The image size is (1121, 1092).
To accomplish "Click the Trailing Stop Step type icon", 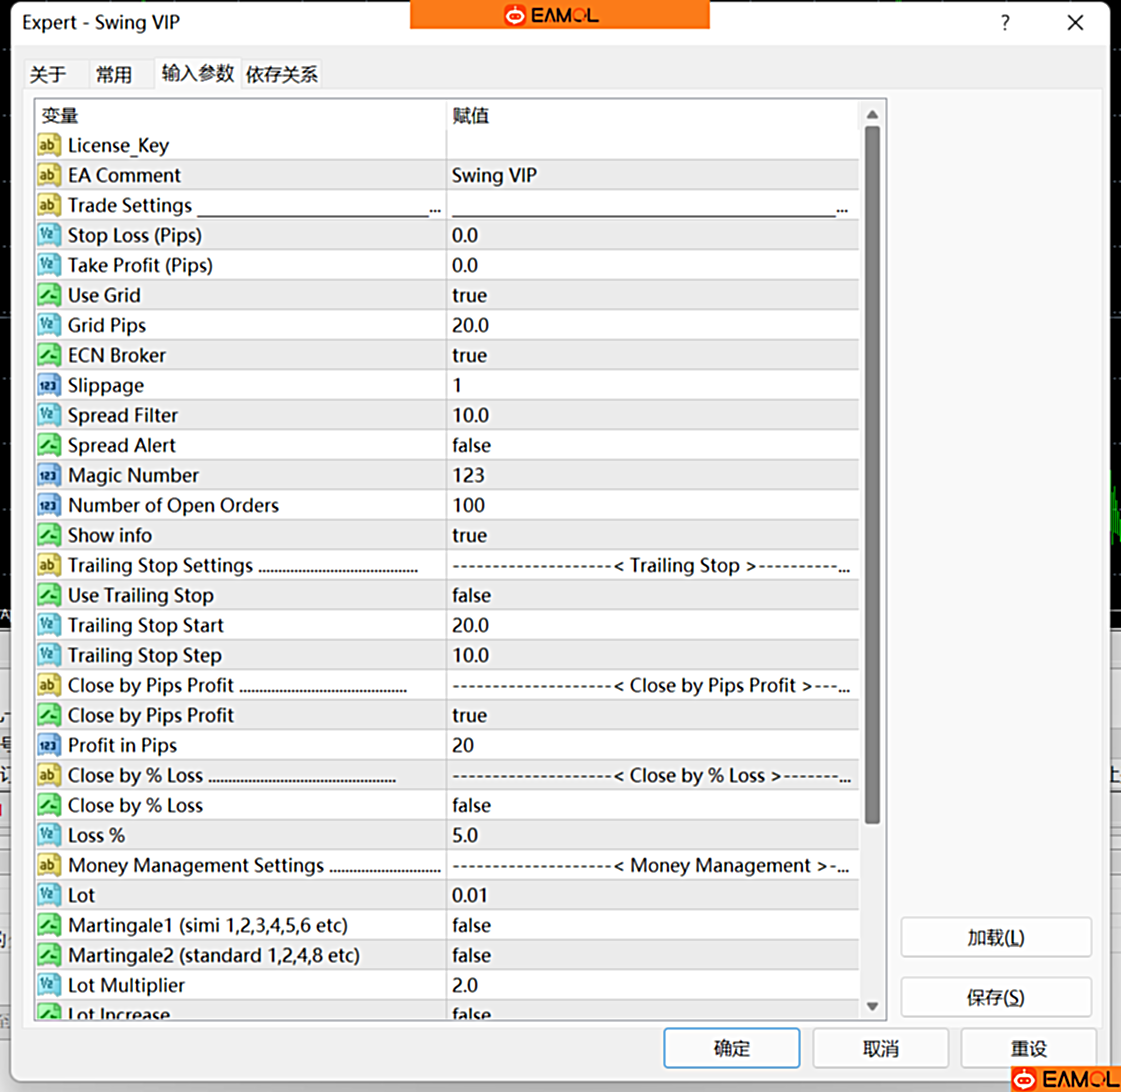I will (49, 656).
